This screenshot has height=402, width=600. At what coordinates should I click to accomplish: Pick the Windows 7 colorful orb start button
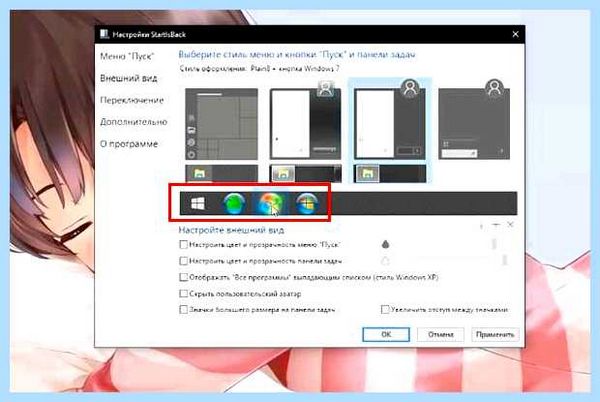pos(271,203)
